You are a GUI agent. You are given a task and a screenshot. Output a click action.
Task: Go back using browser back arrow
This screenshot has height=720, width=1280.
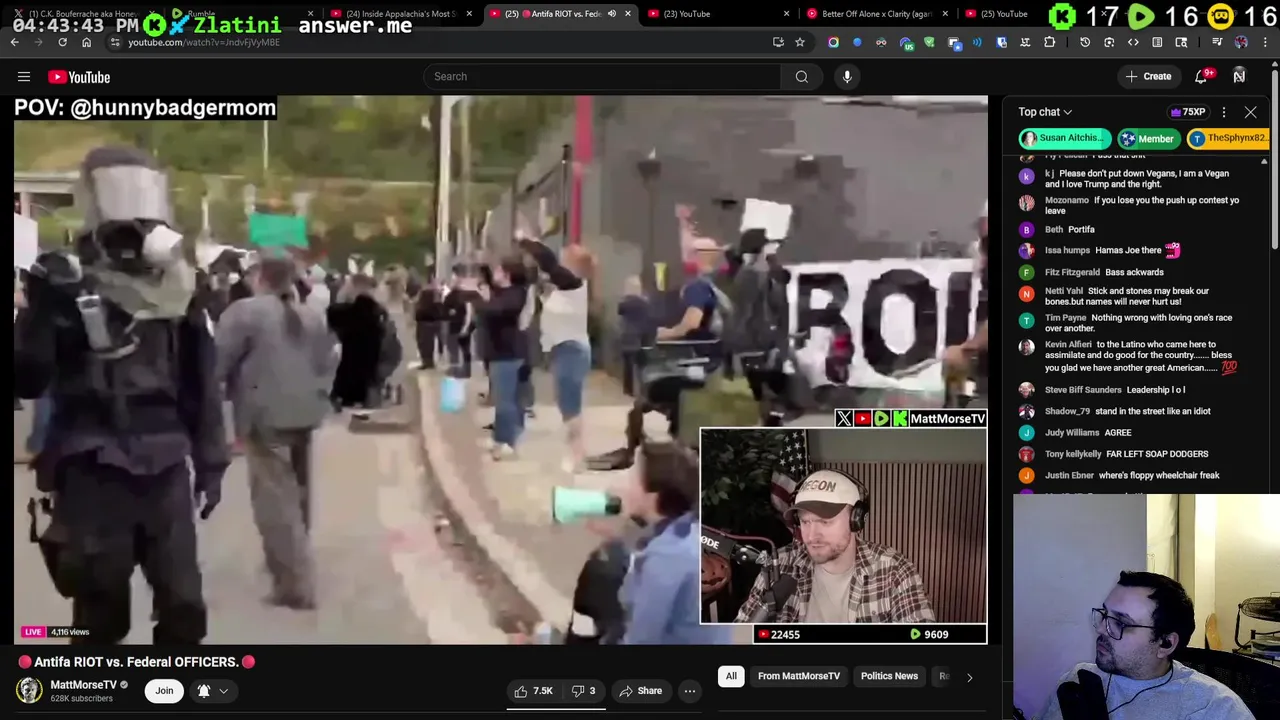tap(14, 43)
